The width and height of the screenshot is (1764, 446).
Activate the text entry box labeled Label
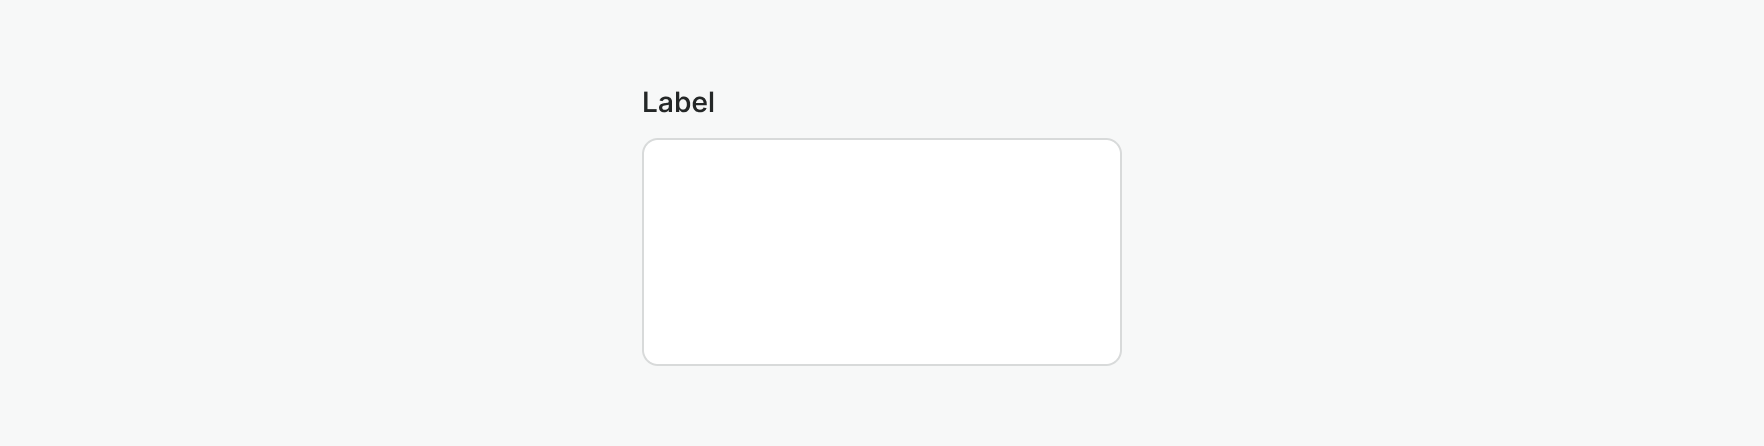click(x=881, y=252)
